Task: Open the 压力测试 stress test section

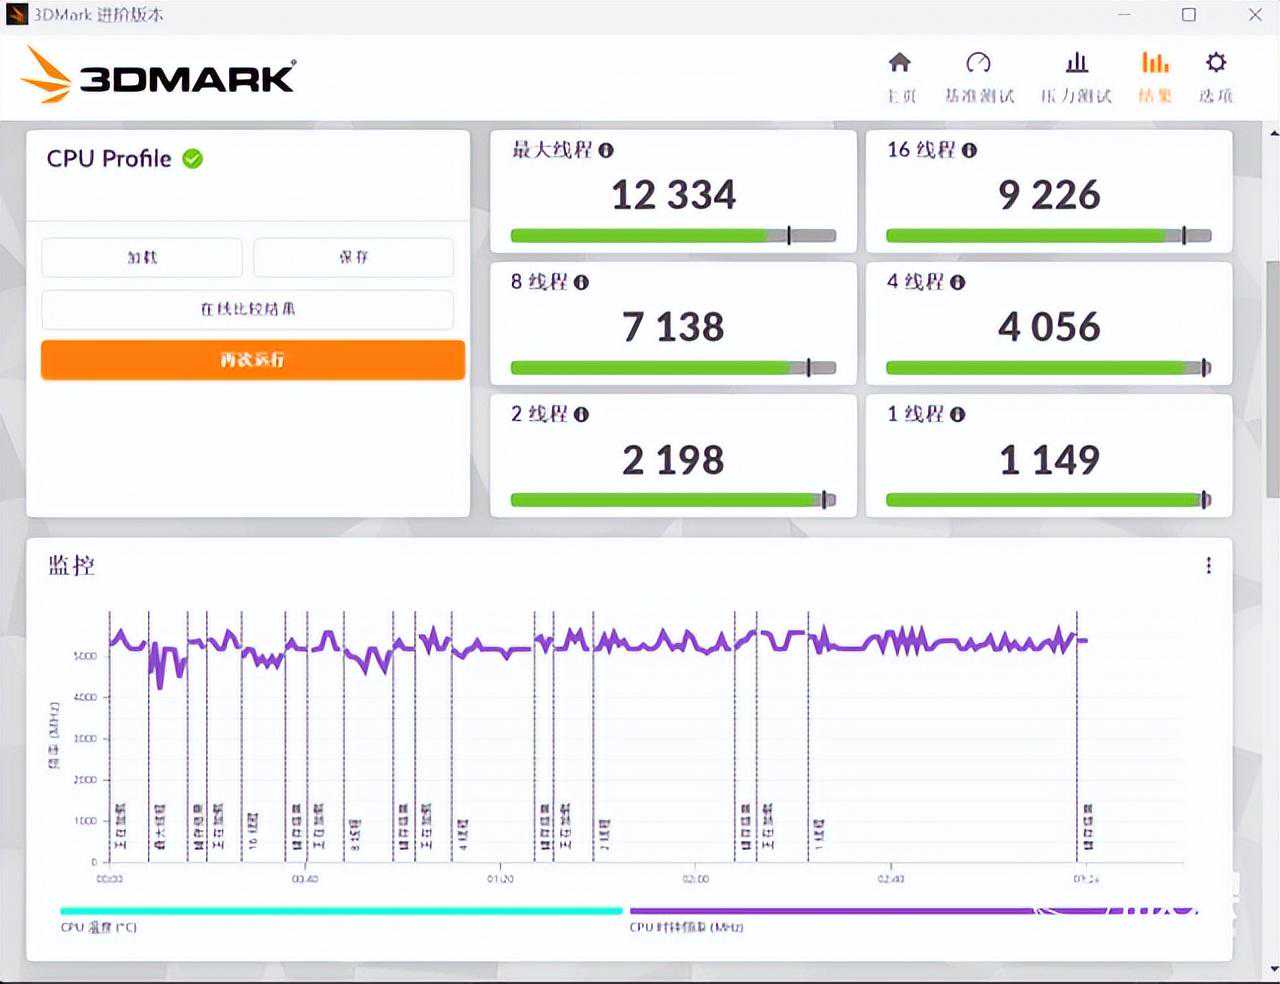Action: point(1076,76)
